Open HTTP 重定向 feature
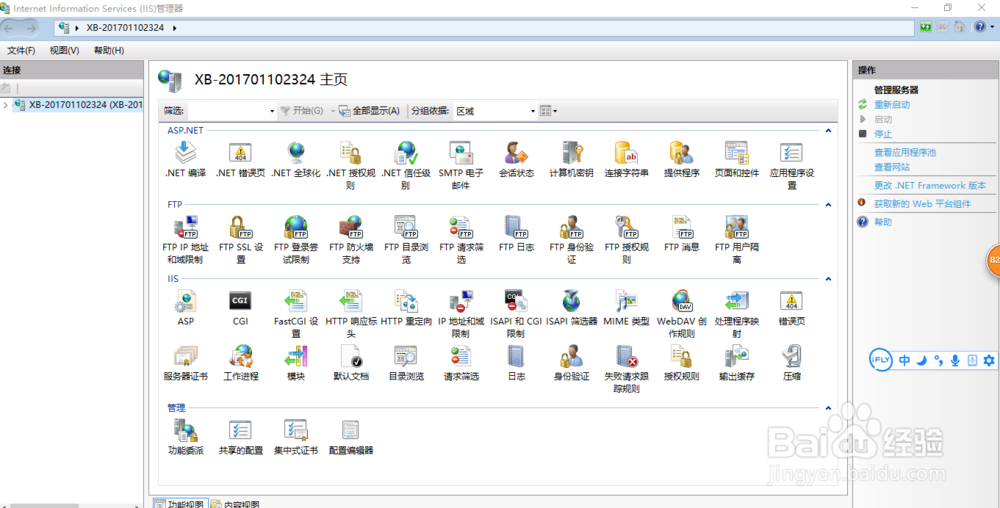Image resolution: width=1000 pixels, height=508 pixels. click(x=406, y=308)
